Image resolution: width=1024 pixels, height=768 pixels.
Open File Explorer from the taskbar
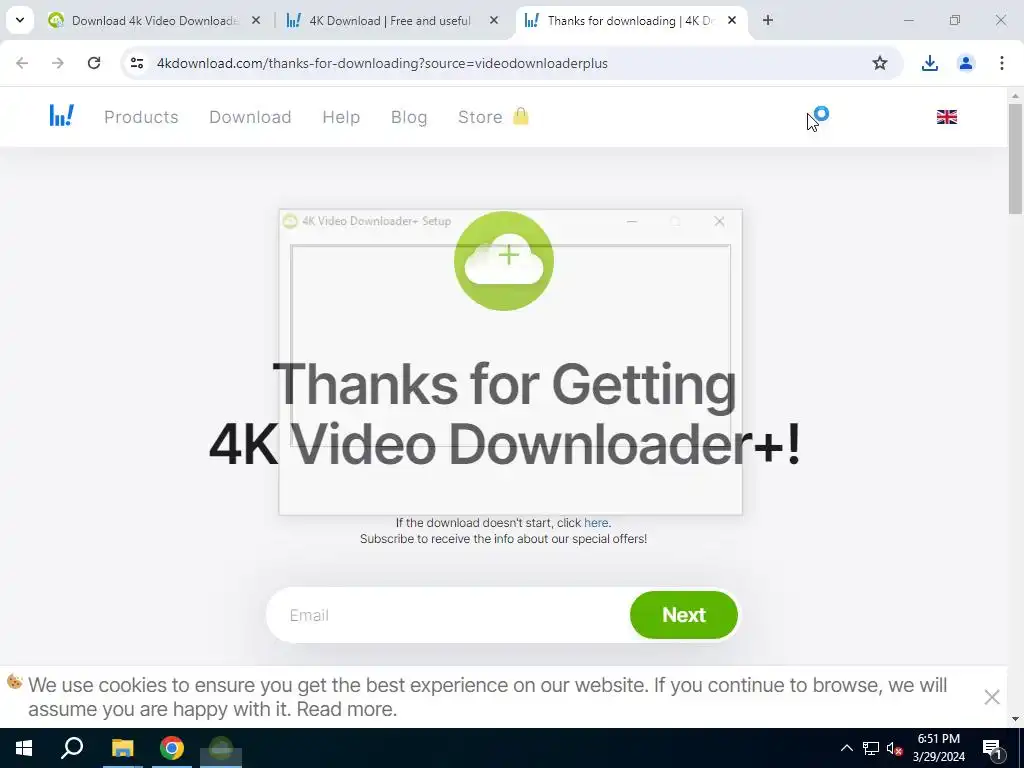(122, 748)
